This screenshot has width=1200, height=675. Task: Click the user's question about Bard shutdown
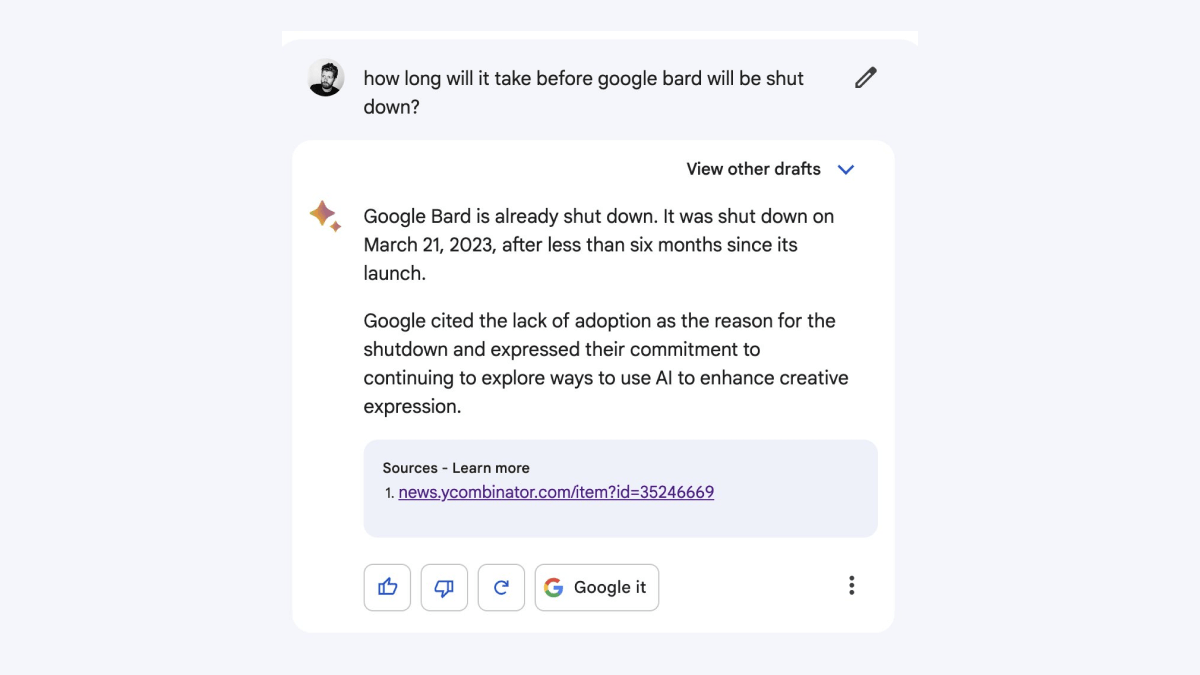[584, 92]
